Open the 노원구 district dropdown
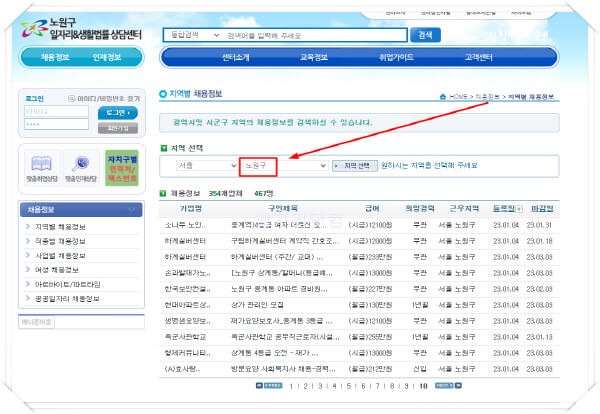 click(285, 165)
